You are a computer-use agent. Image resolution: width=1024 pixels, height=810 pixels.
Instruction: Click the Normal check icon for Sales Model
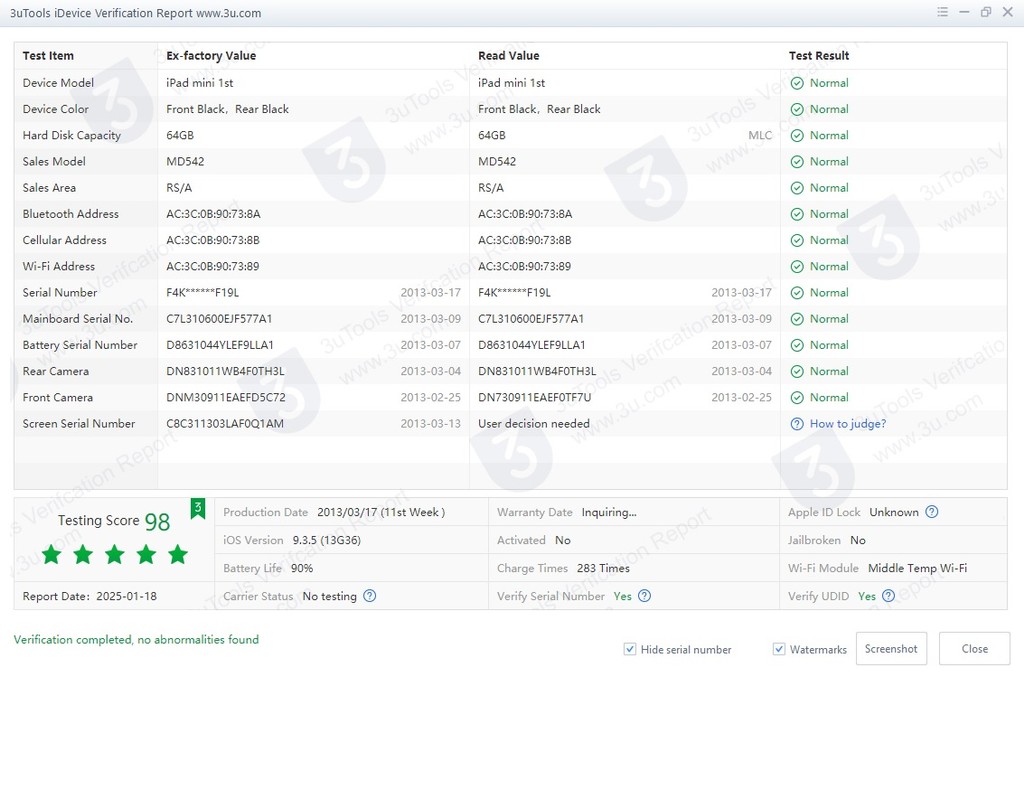[x=797, y=161]
